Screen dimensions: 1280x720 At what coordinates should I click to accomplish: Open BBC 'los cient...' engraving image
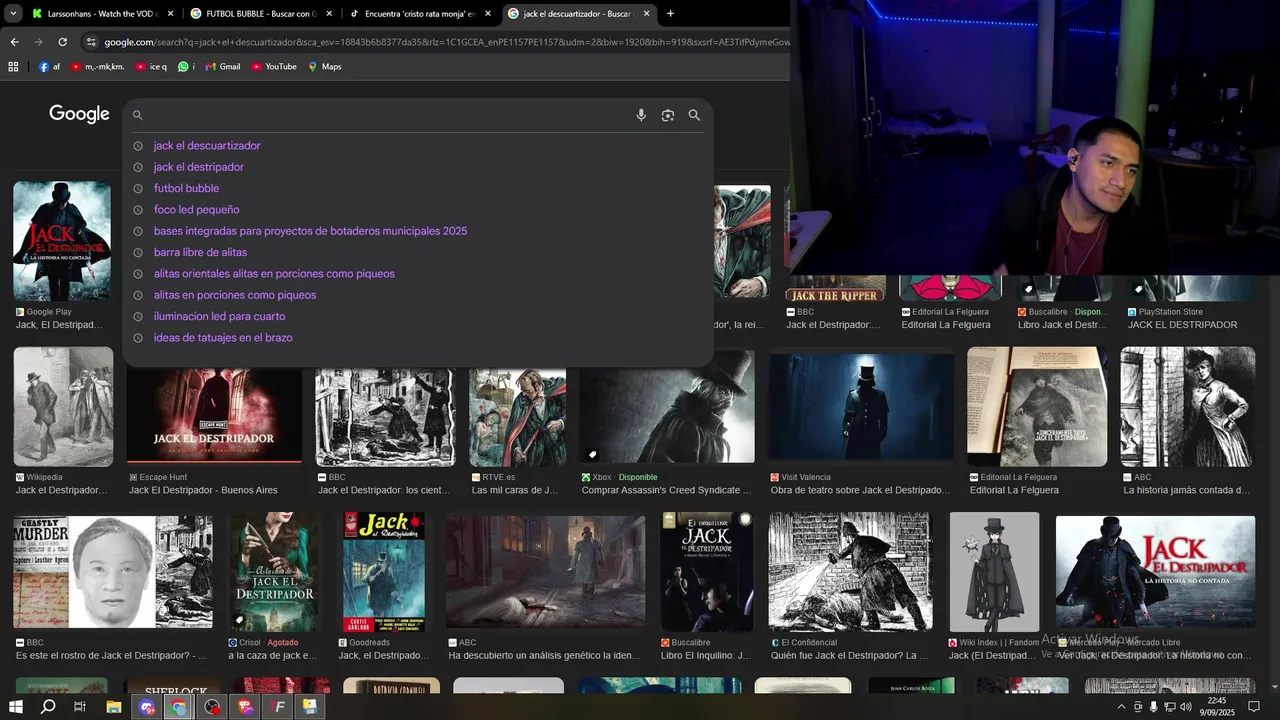[x=385, y=417]
